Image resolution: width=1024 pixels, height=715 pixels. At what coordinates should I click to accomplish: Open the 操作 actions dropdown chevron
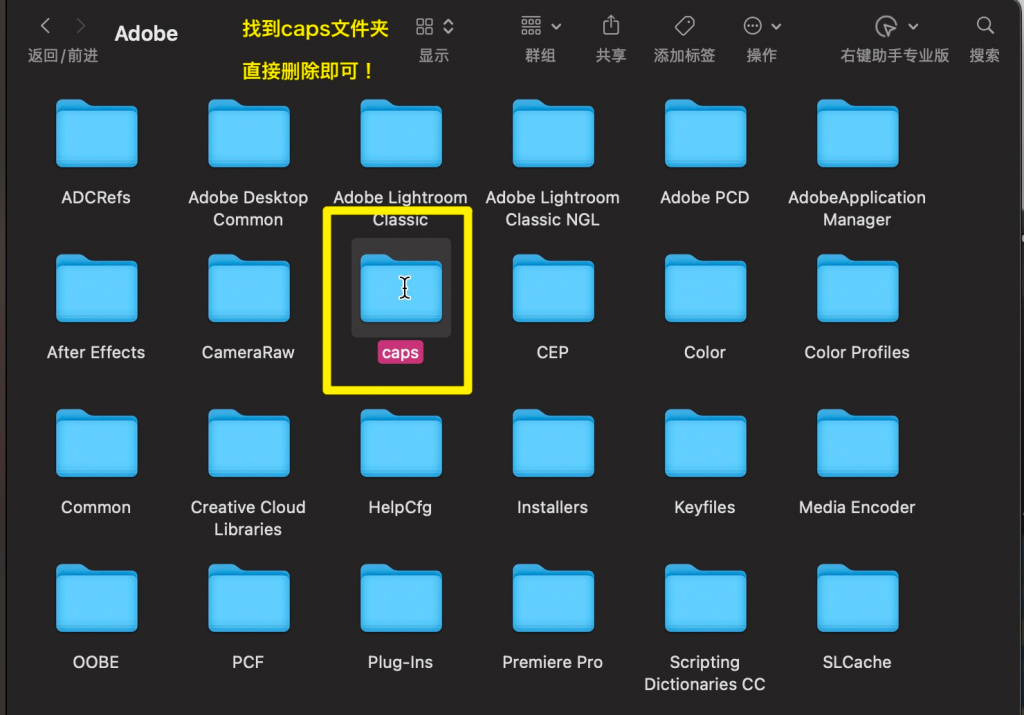[774, 27]
